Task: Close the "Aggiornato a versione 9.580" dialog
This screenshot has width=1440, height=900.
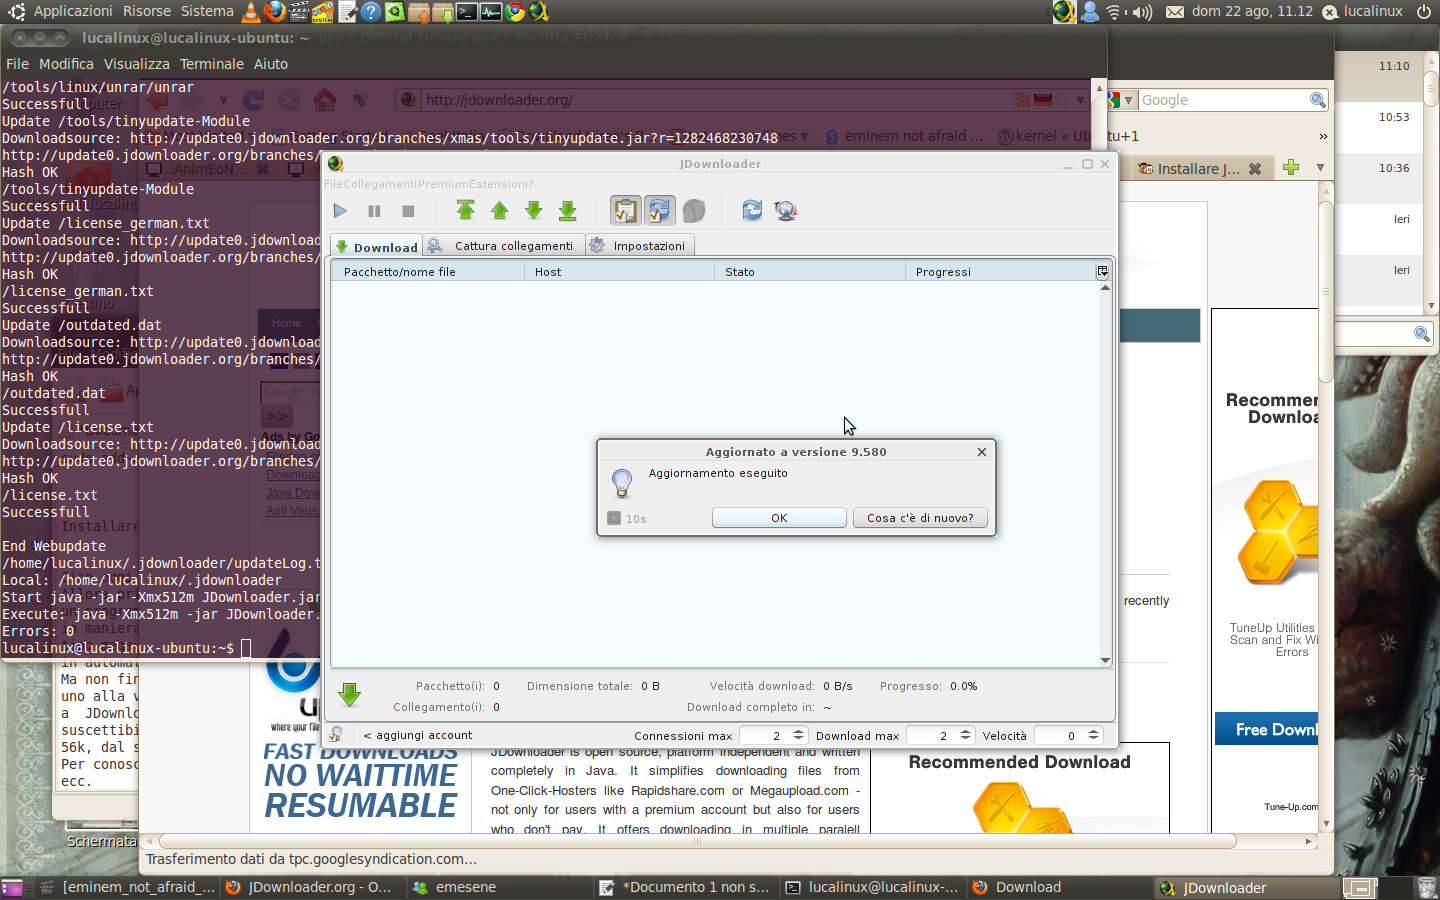Action: pos(982,452)
